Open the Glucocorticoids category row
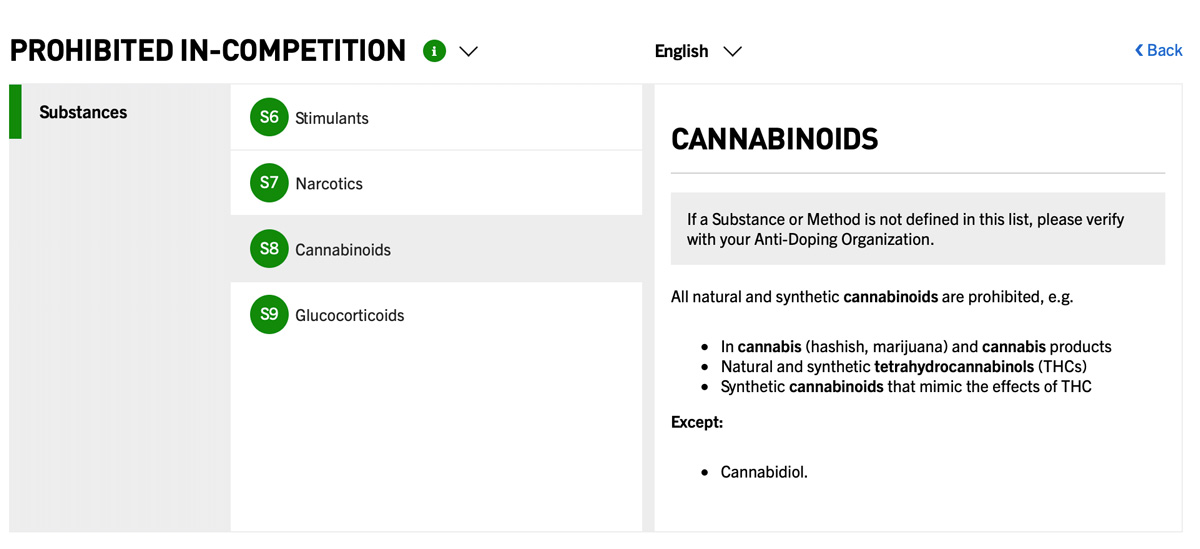The height and width of the screenshot is (549, 1200). [436, 315]
